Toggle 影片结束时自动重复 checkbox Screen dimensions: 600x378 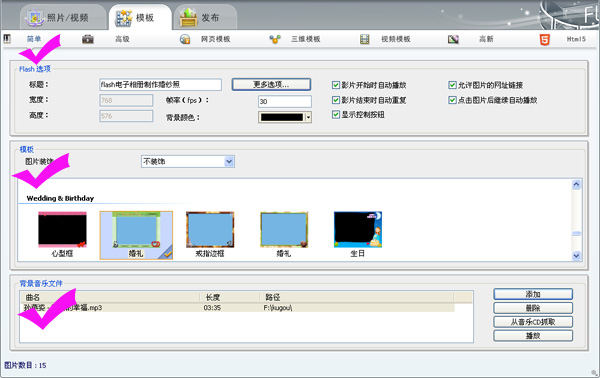point(336,100)
